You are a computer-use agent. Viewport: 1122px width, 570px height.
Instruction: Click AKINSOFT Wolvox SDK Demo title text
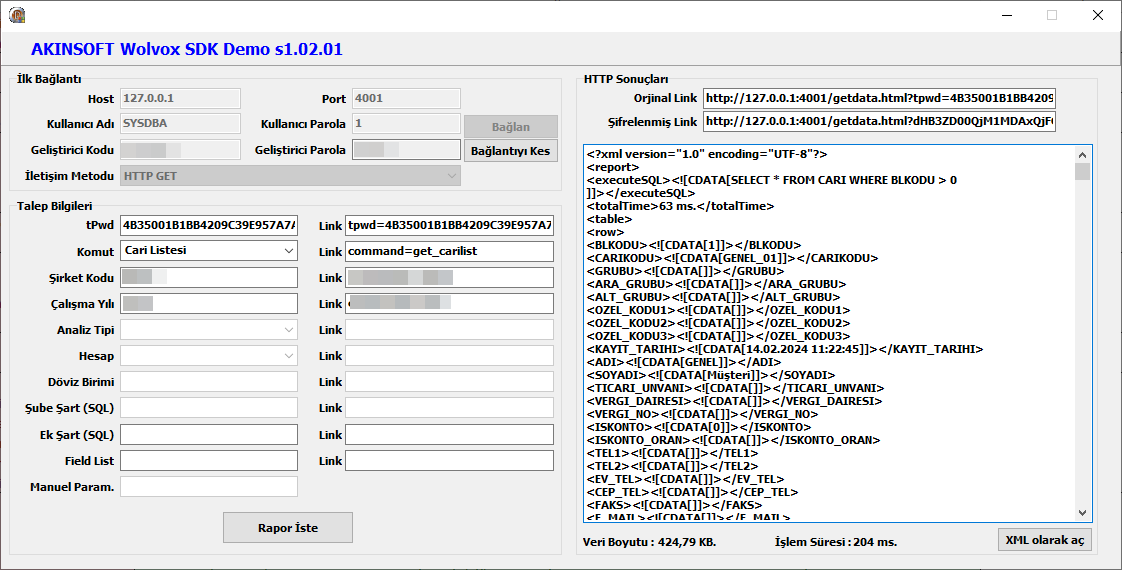pyautogui.click(x=187, y=49)
